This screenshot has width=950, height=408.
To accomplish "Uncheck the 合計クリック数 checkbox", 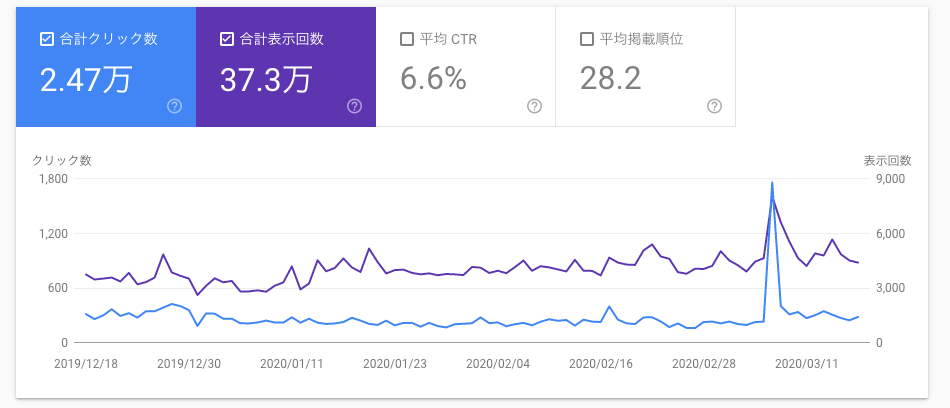I will click(46, 39).
